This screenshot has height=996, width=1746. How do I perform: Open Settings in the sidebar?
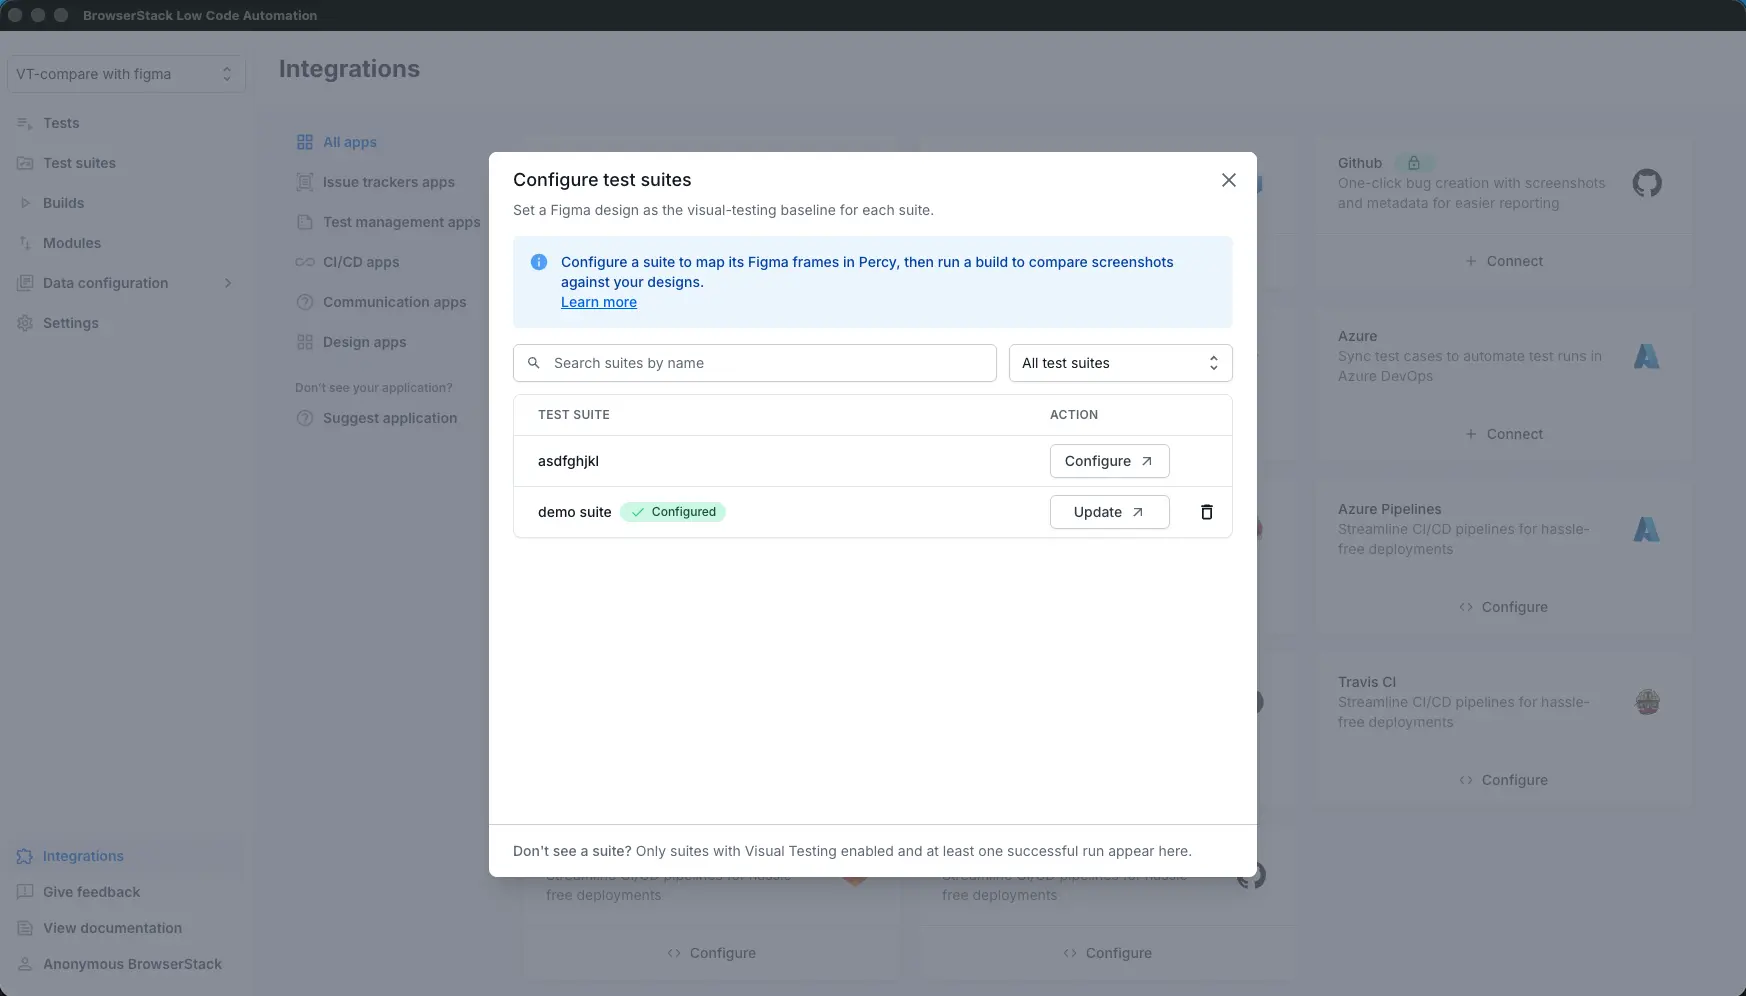click(71, 323)
